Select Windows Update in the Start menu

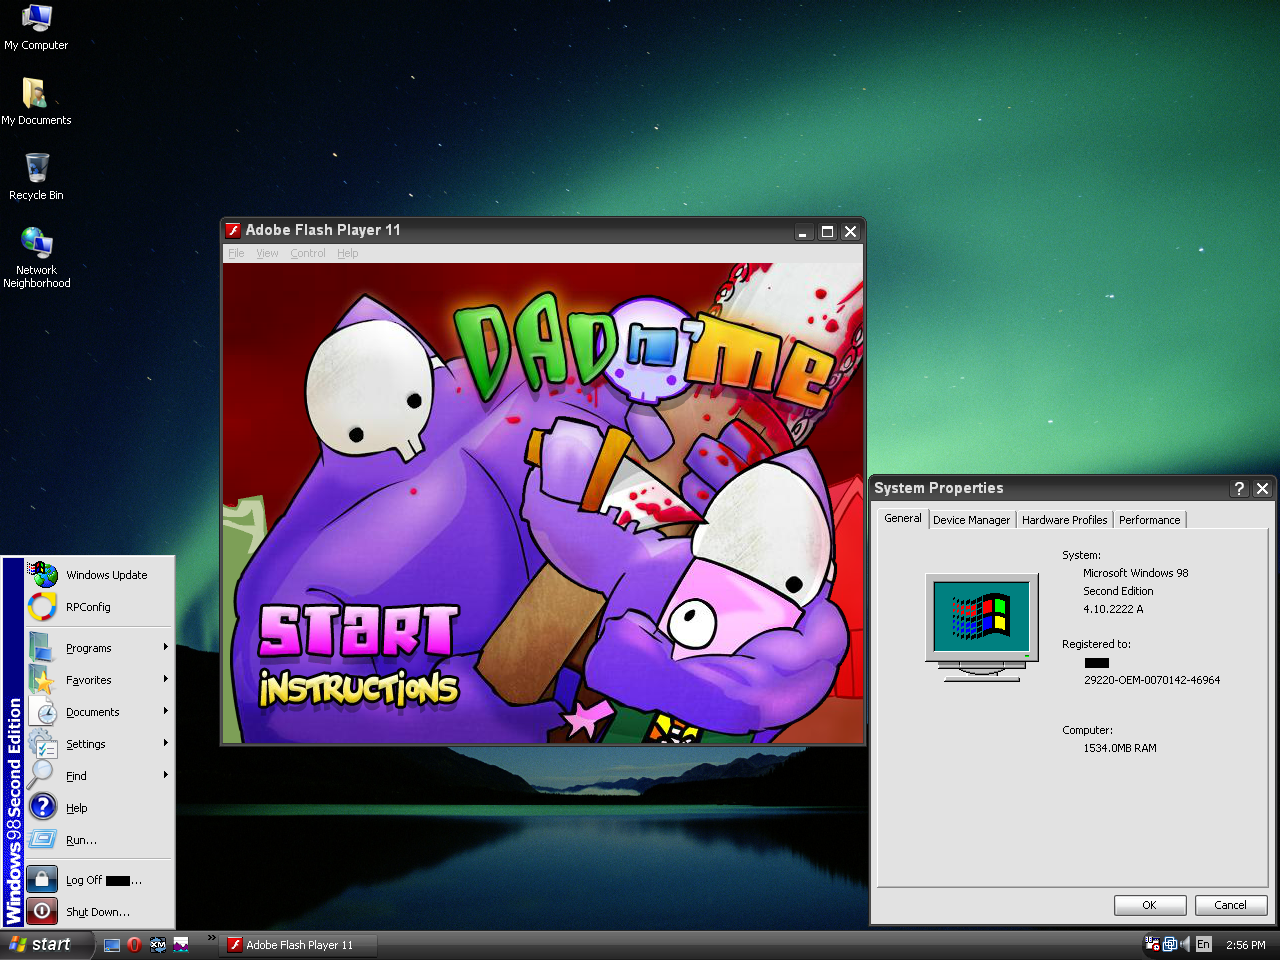click(105, 575)
